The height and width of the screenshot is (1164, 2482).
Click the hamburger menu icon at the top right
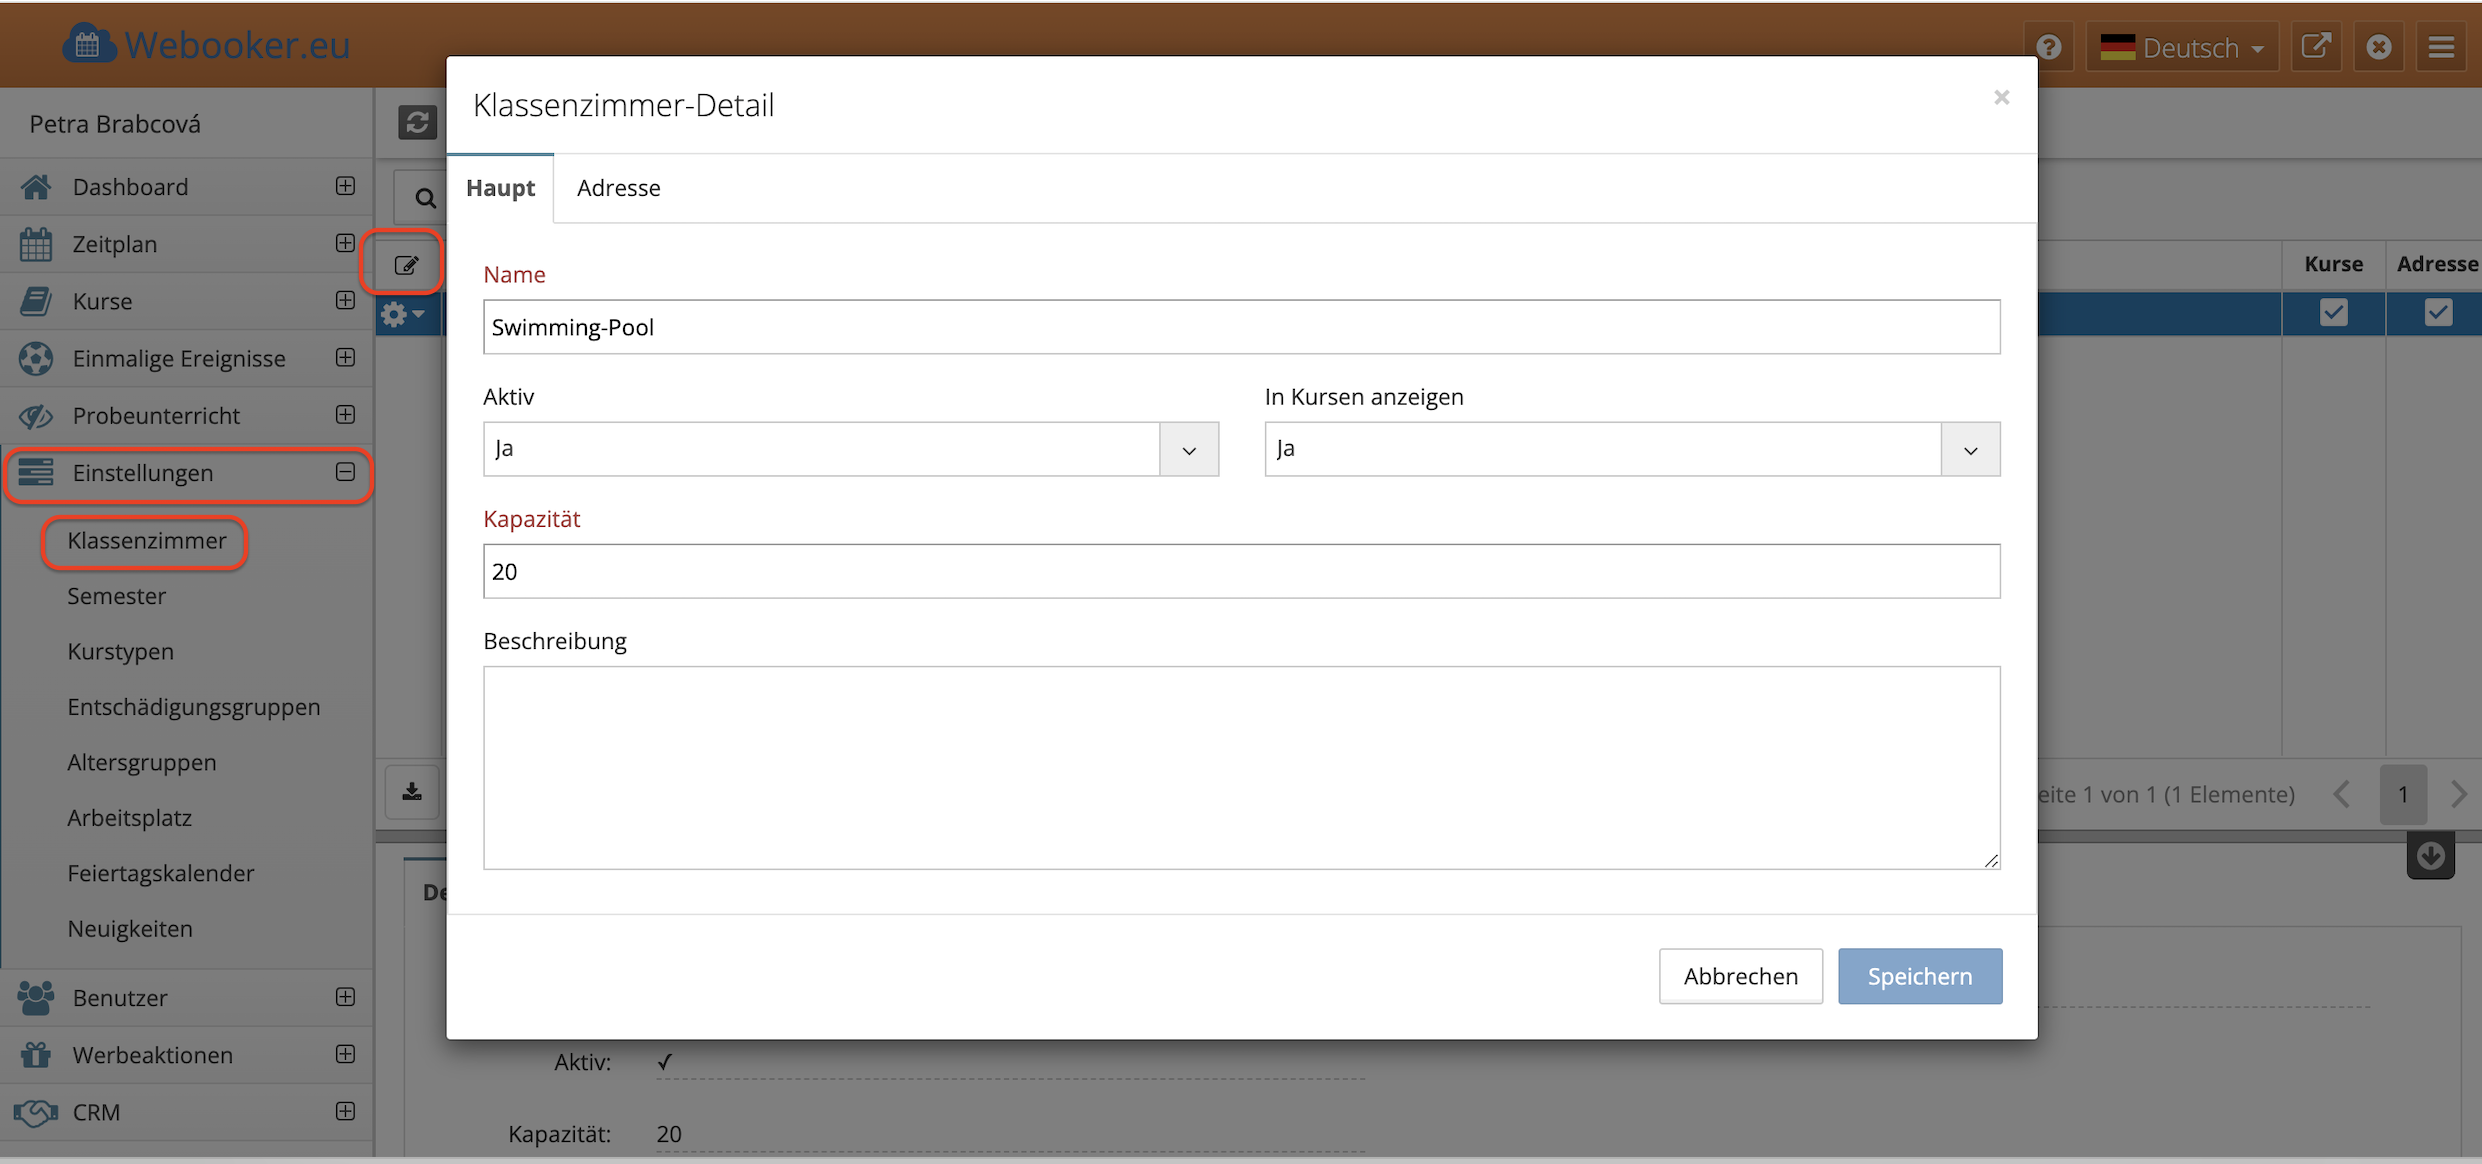(2441, 47)
